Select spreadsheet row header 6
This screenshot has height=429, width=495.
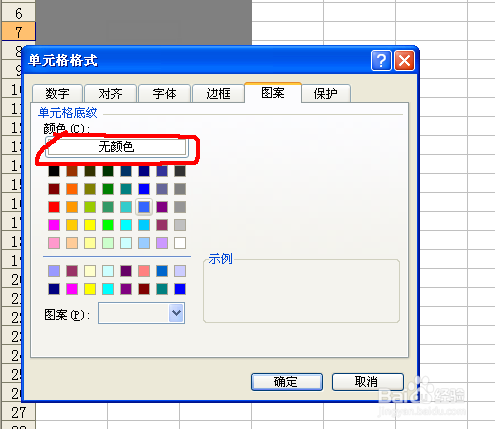[x=19, y=14]
